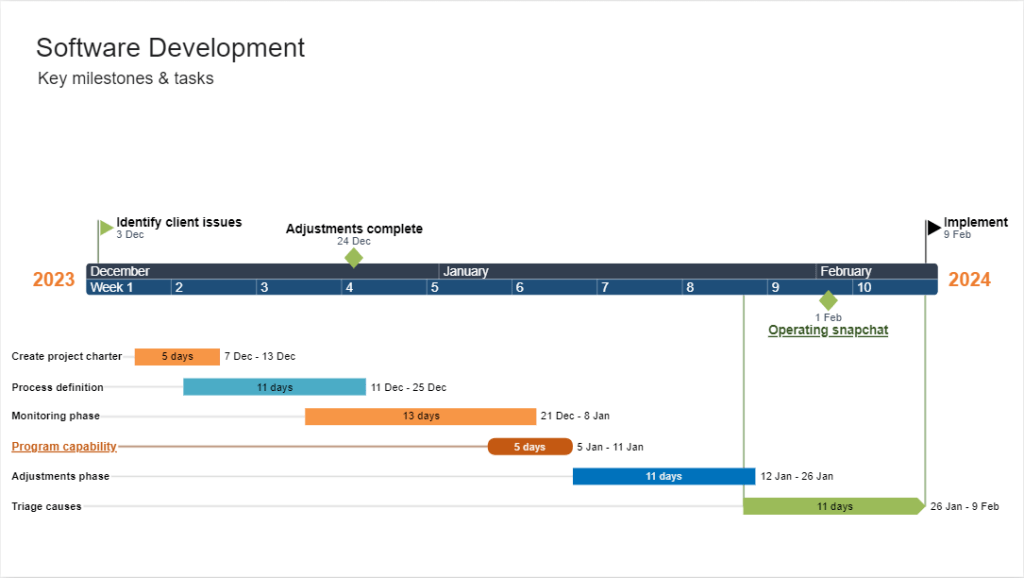Image resolution: width=1024 pixels, height=578 pixels.
Task: Click the Adjustments complete diamond marker
Action: point(354,257)
